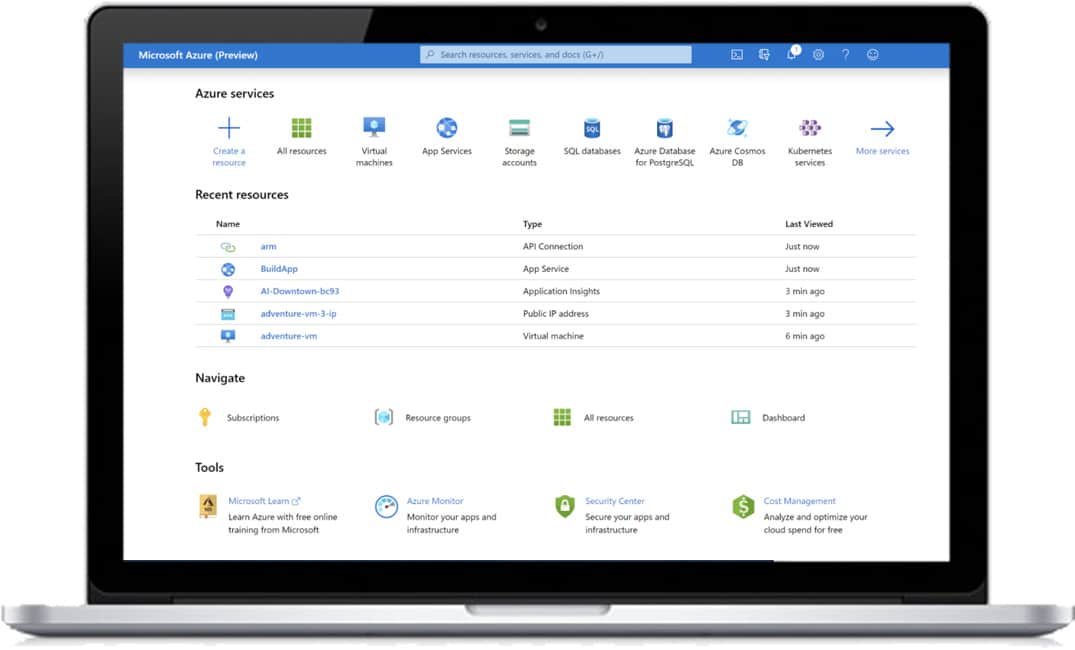1075x650 pixels.
Task: Open the SQL databases icon
Action: click(x=592, y=128)
